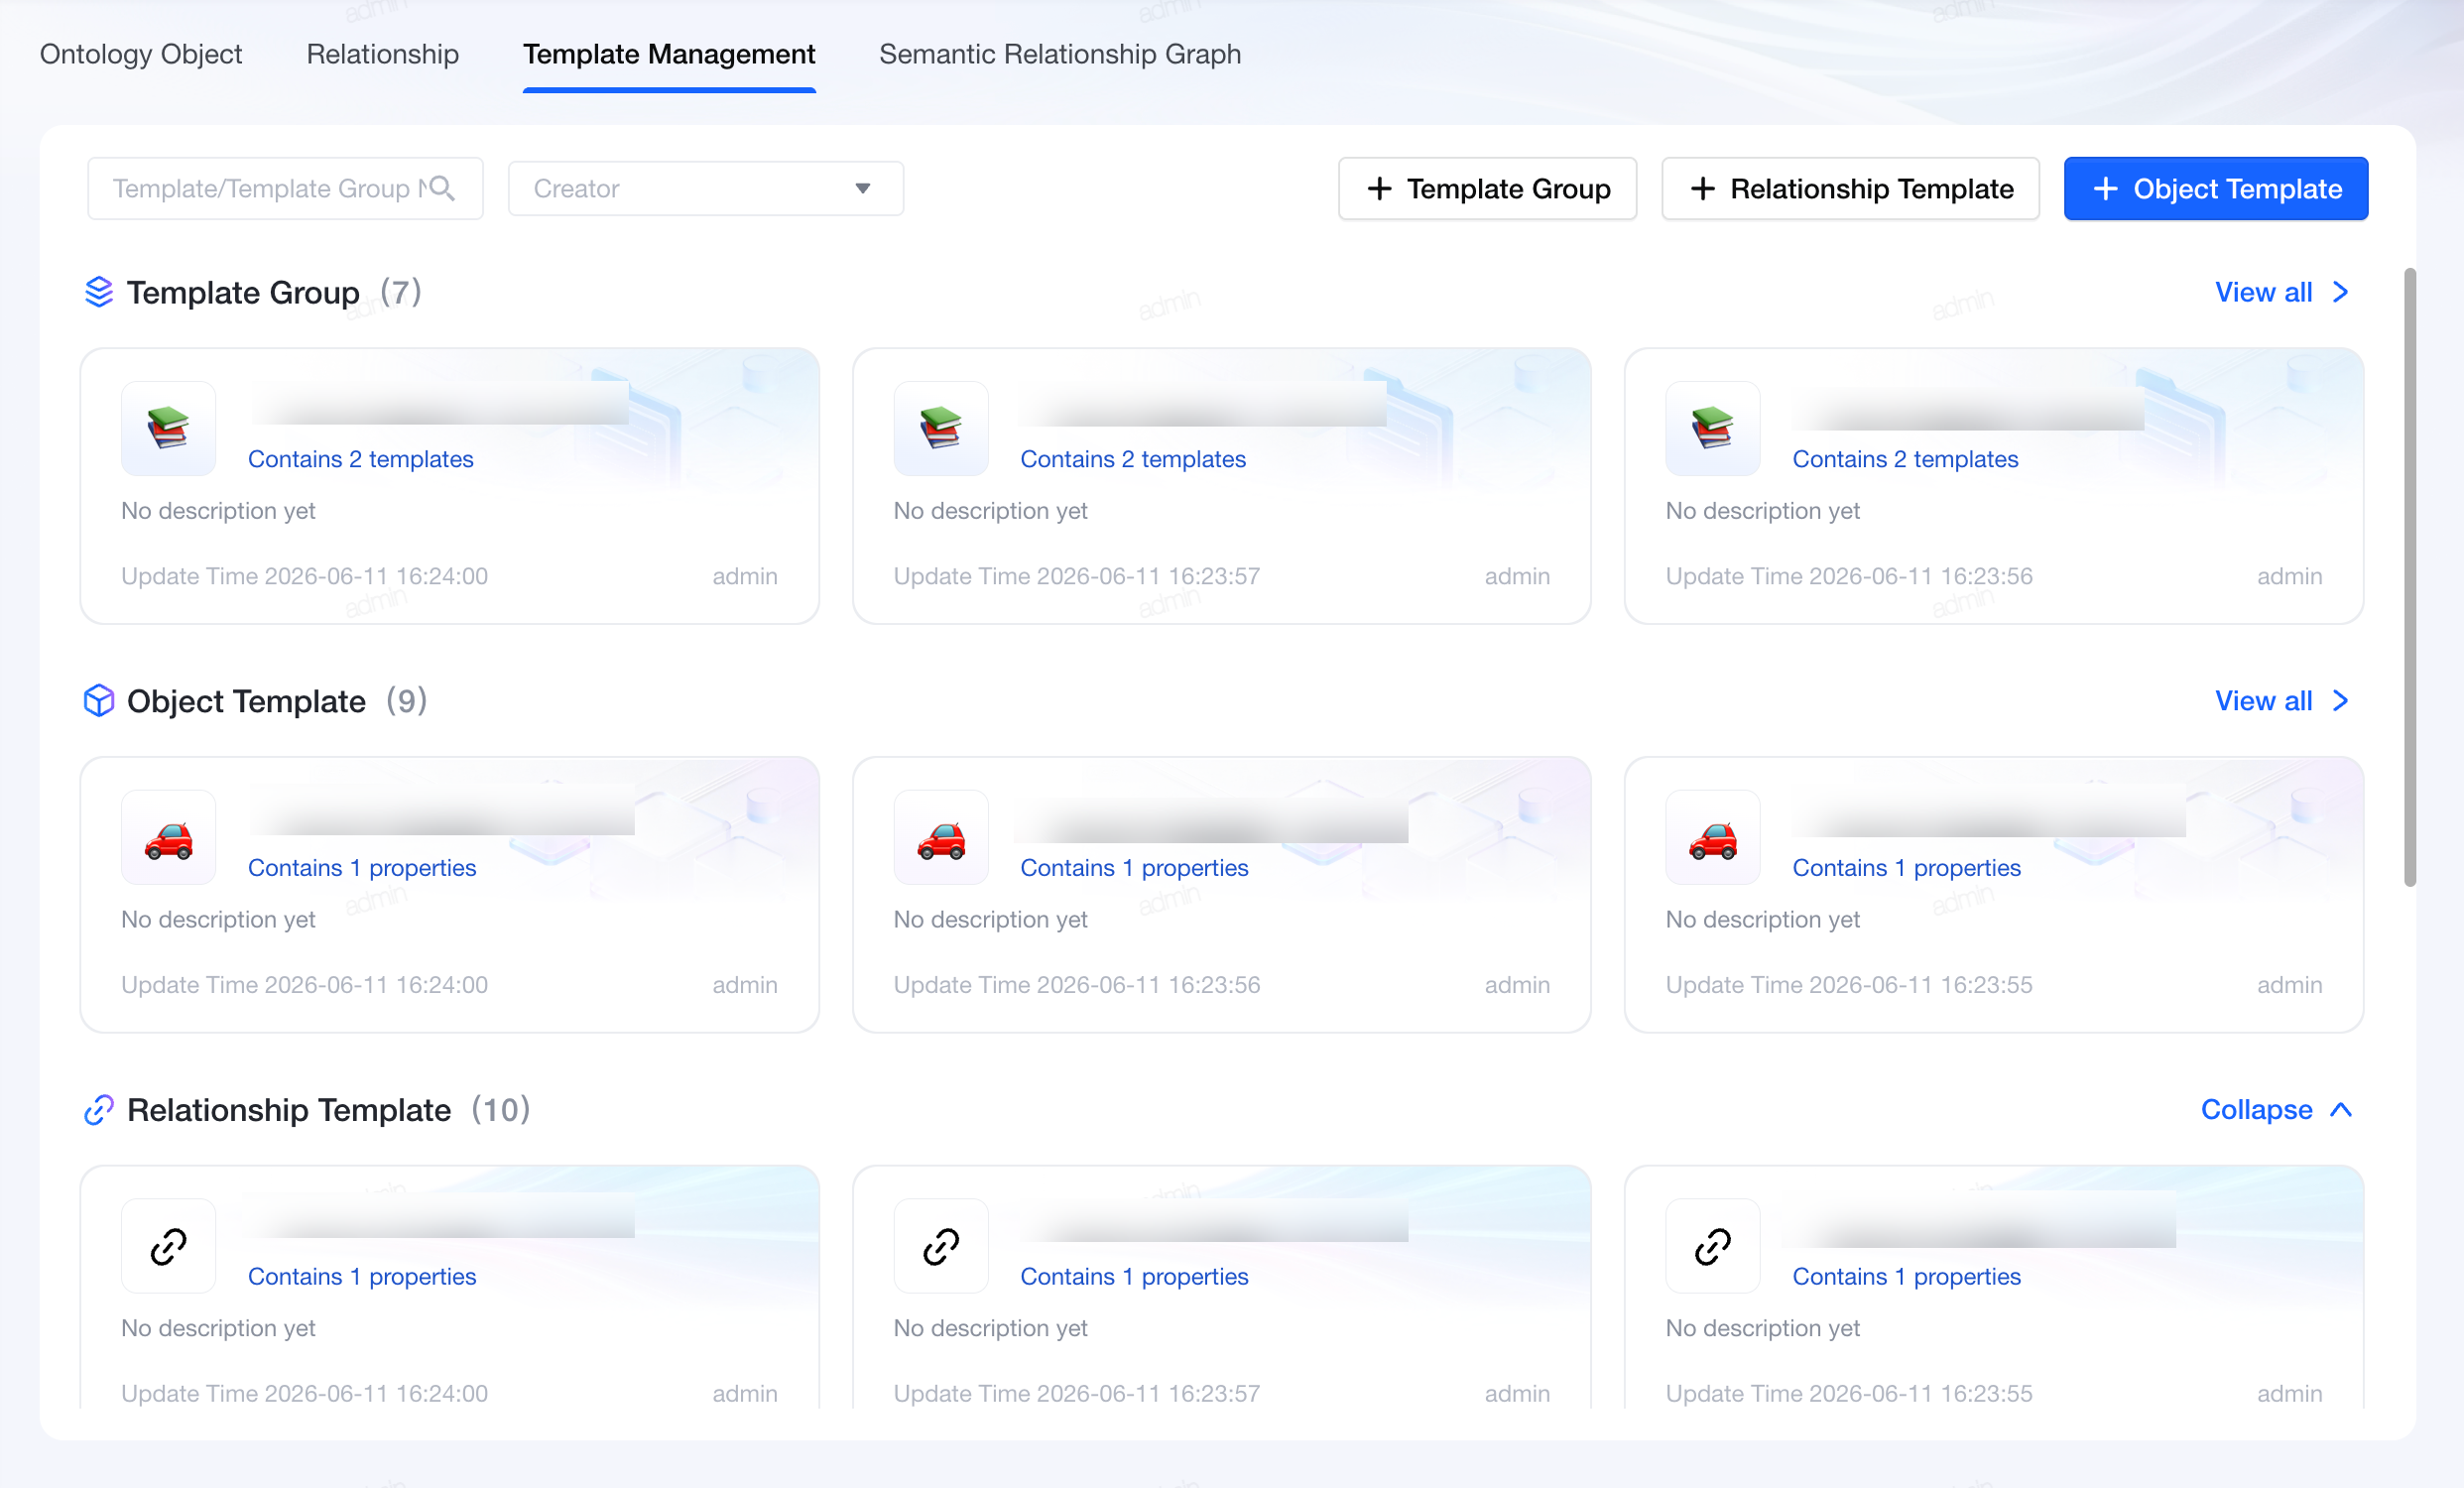
Task: Click books icon of first template group
Action: (168, 428)
